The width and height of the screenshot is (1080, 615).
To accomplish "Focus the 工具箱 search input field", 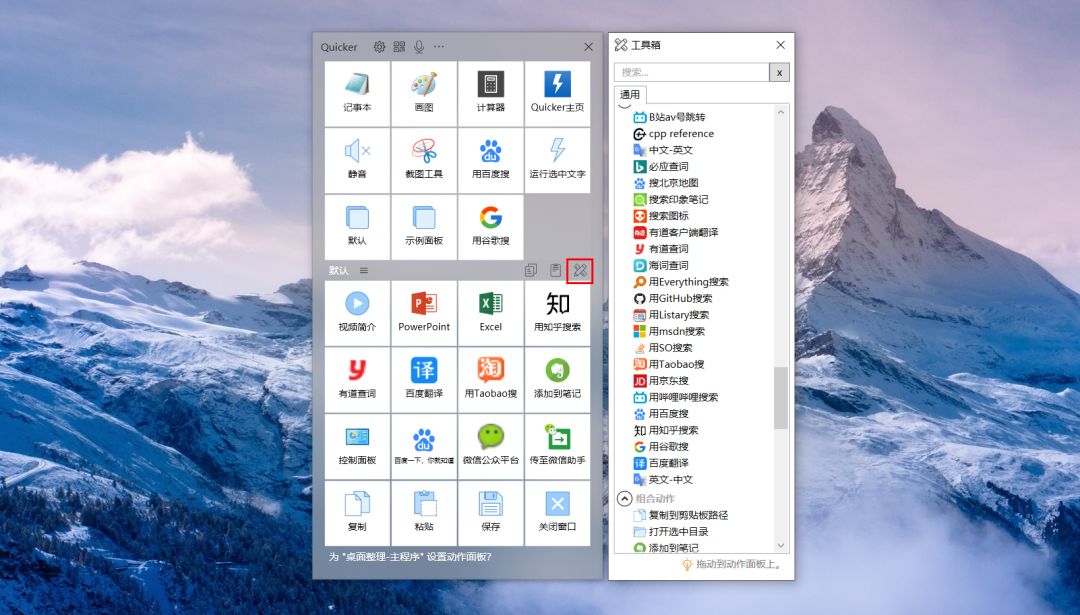I will click(x=692, y=72).
